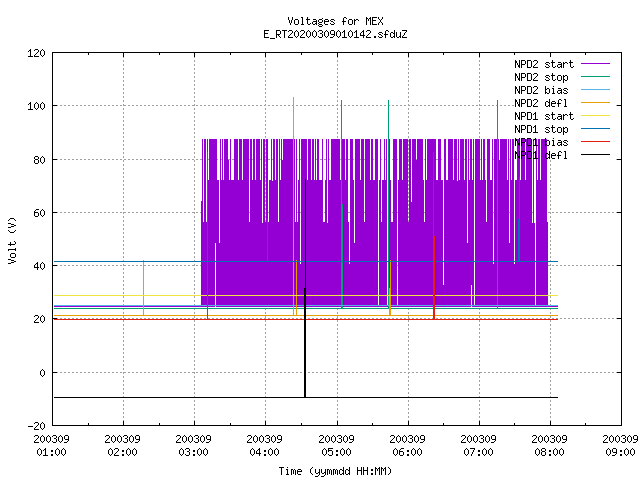Click the blue NPD1 stop legend line
This screenshot has width=640, height=480.
coord(595,129)
